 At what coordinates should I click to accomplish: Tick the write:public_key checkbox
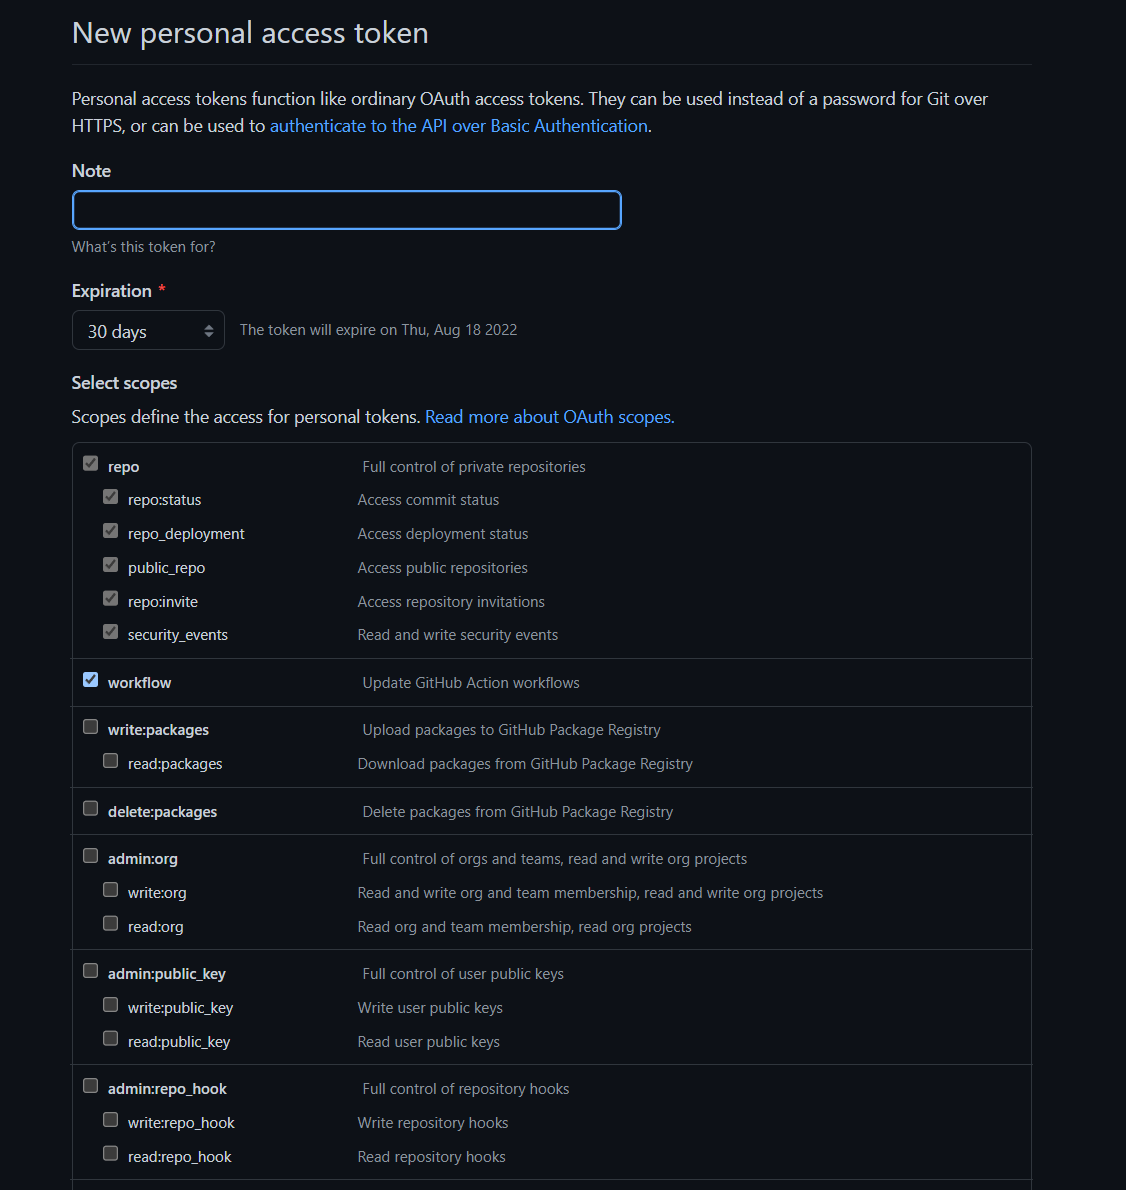point(111,1005)
